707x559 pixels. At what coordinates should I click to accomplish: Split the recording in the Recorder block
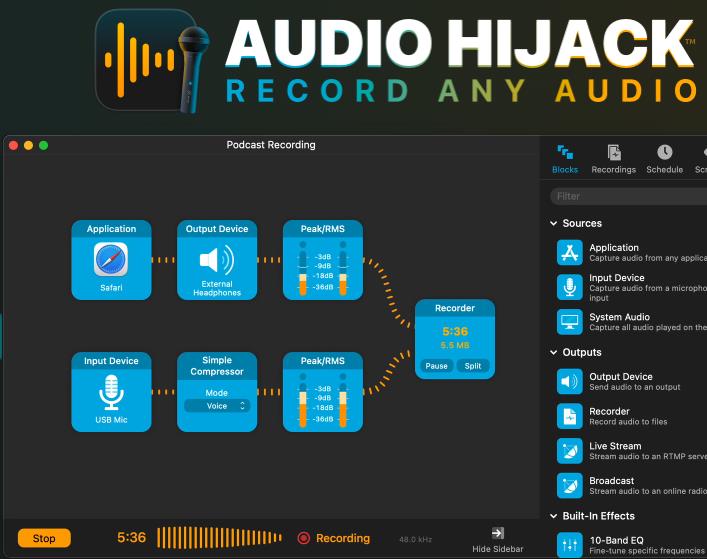(473, 366)
